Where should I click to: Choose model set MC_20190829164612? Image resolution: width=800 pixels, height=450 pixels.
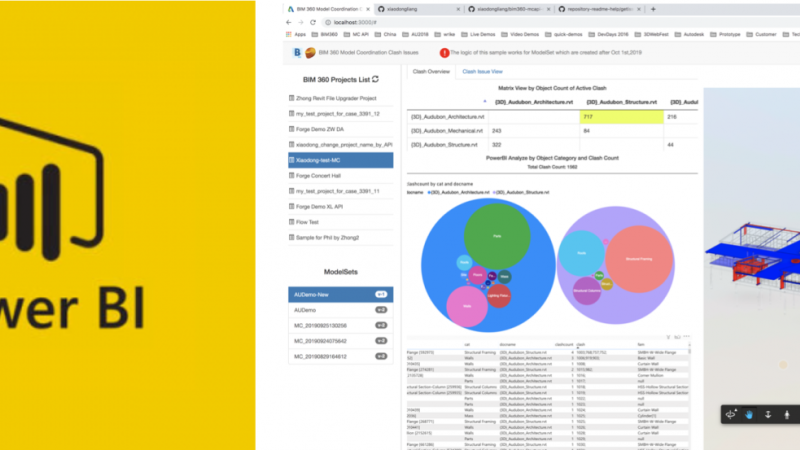pos(341,356)
